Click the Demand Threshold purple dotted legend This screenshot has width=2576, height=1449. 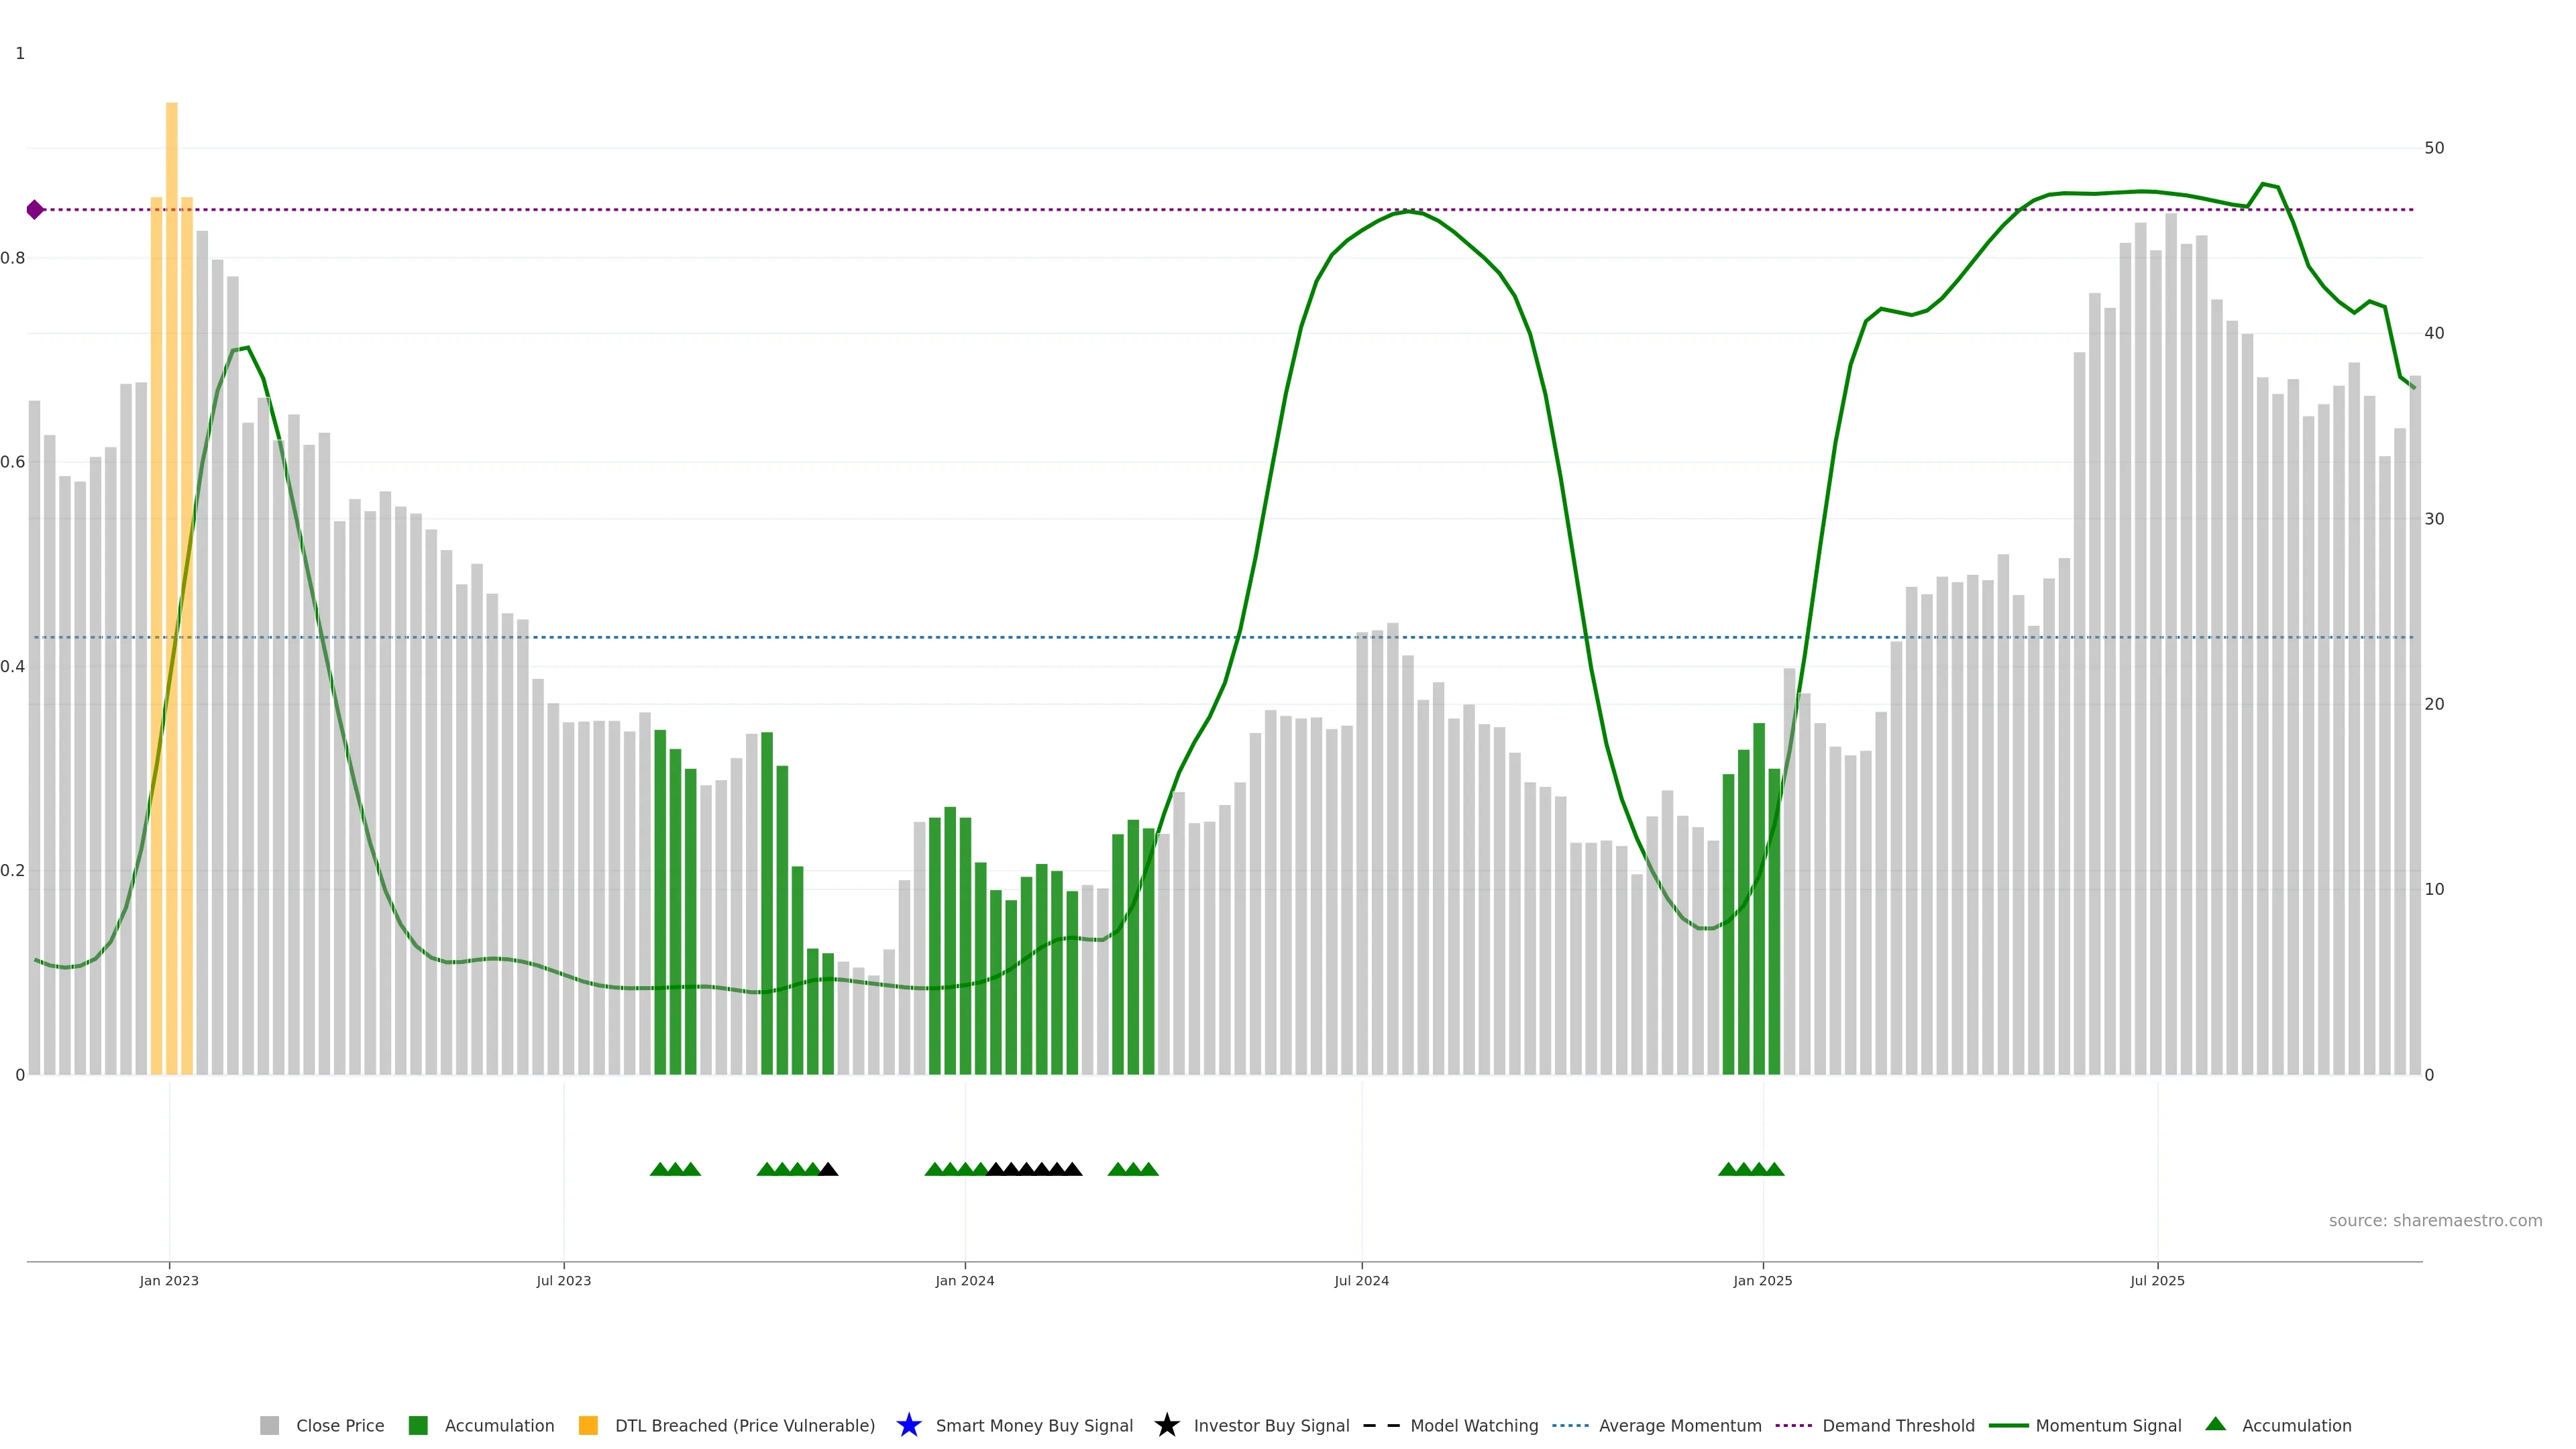(1793, 1425)
